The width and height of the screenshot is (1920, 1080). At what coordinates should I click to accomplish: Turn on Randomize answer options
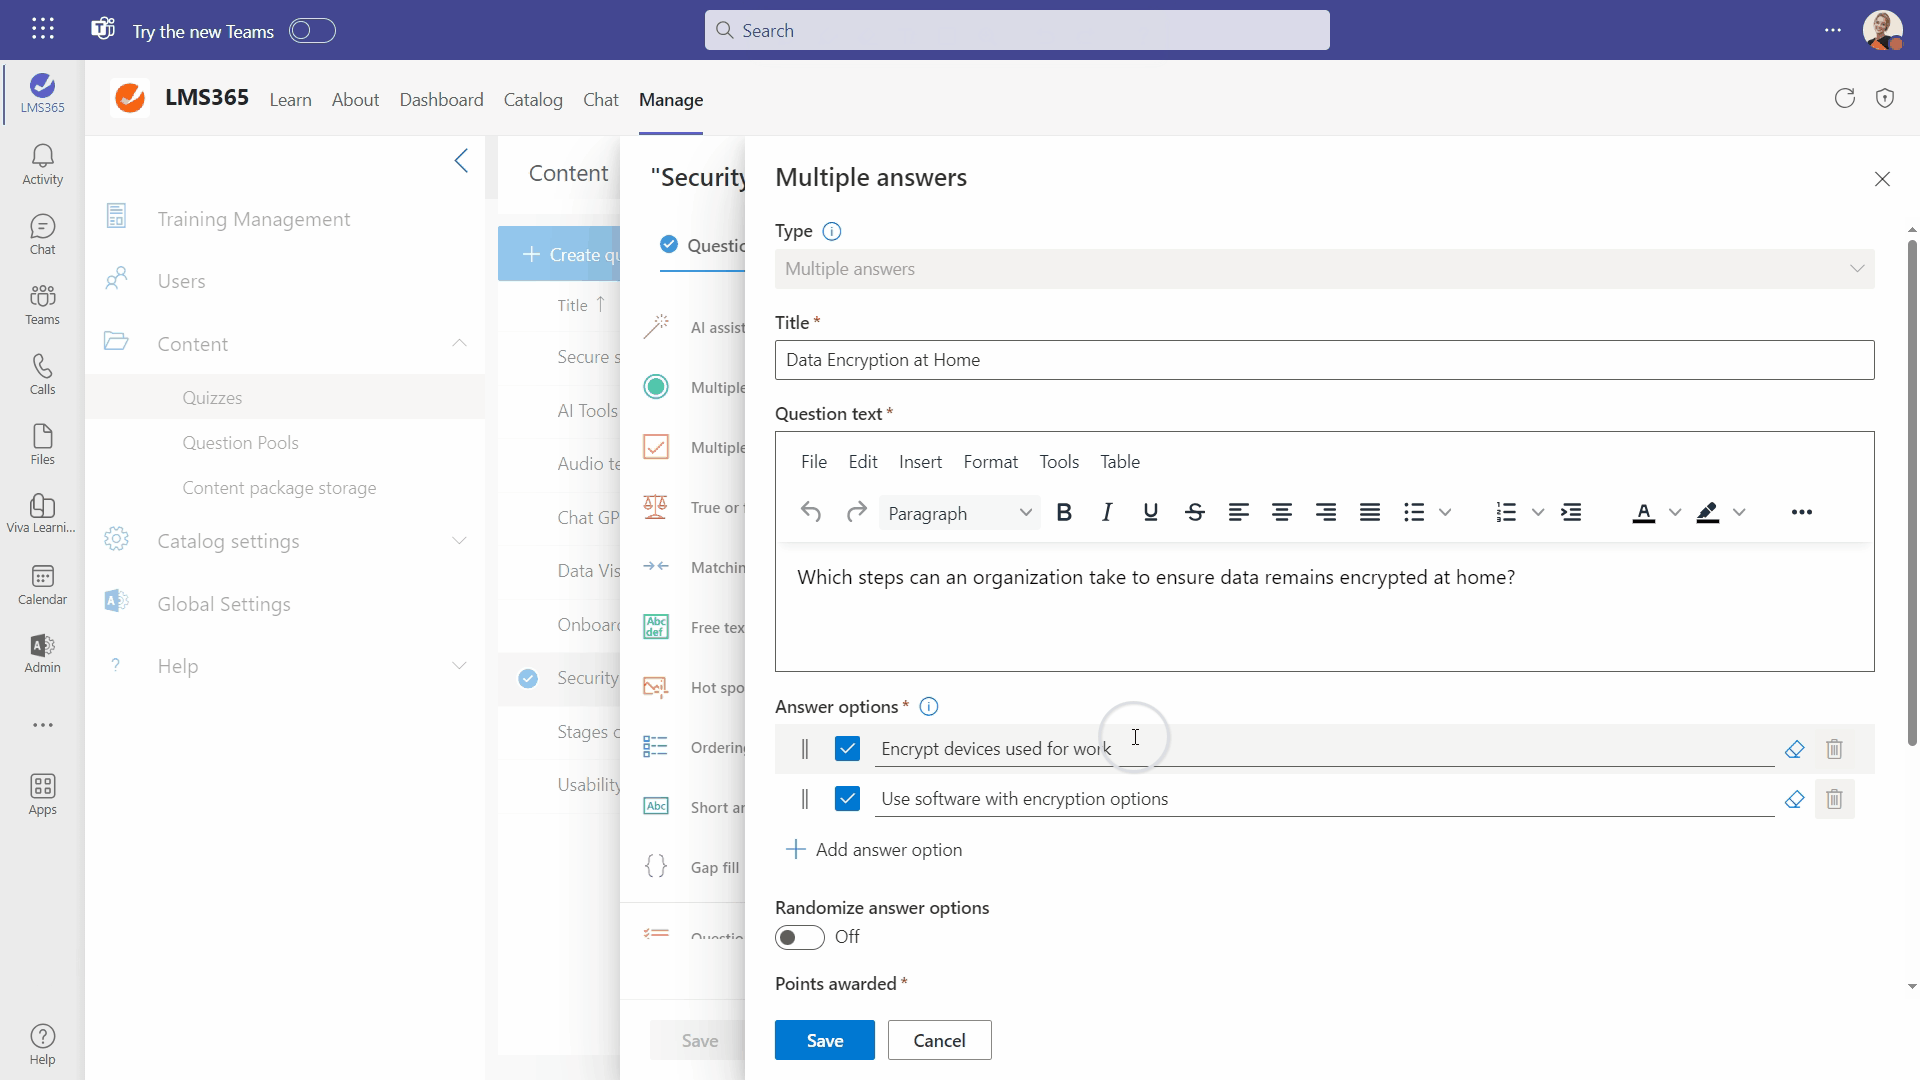(799, 937)
